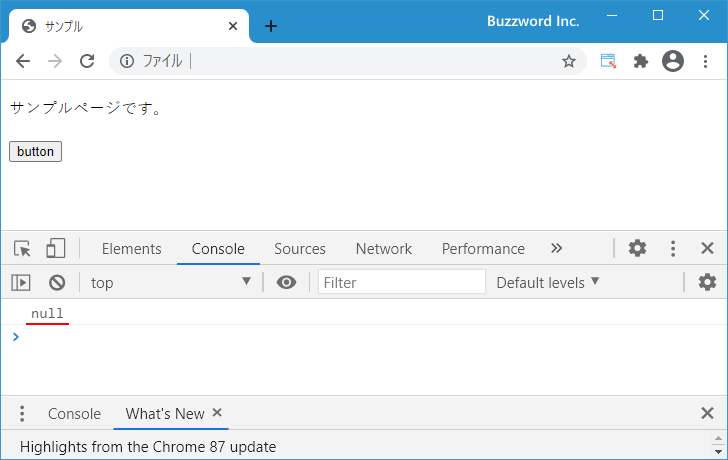Open the Extensions puzzle icon
Screen dimensions: 728x460
click(641, 61)
